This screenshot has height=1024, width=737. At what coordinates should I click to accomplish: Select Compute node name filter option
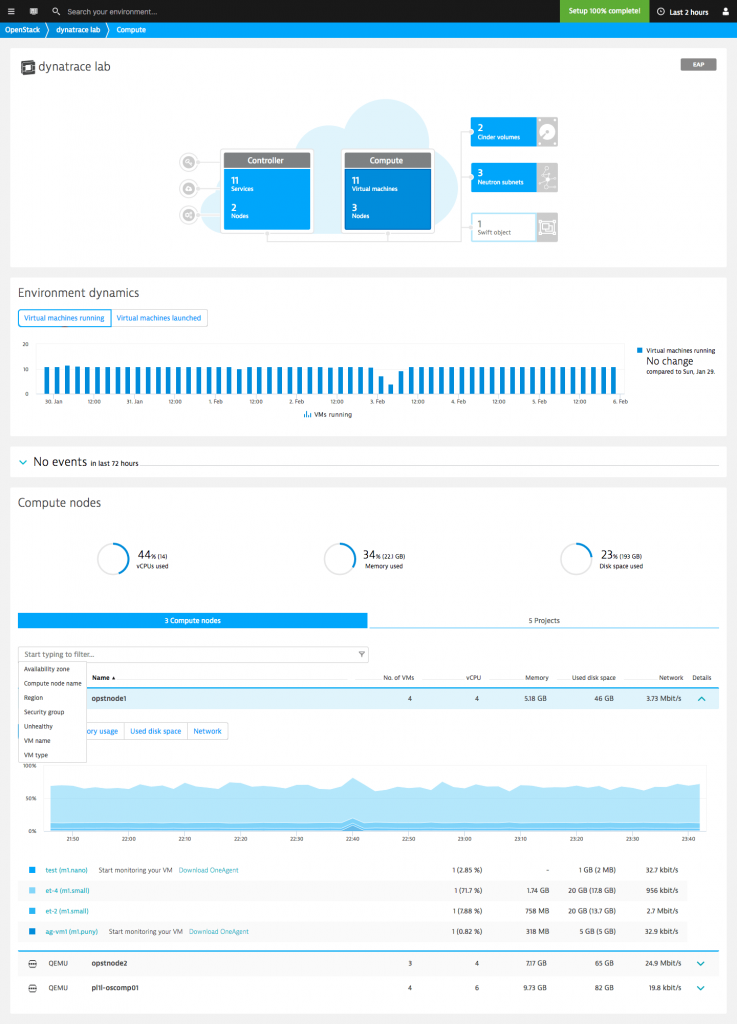tap(52, 683)
